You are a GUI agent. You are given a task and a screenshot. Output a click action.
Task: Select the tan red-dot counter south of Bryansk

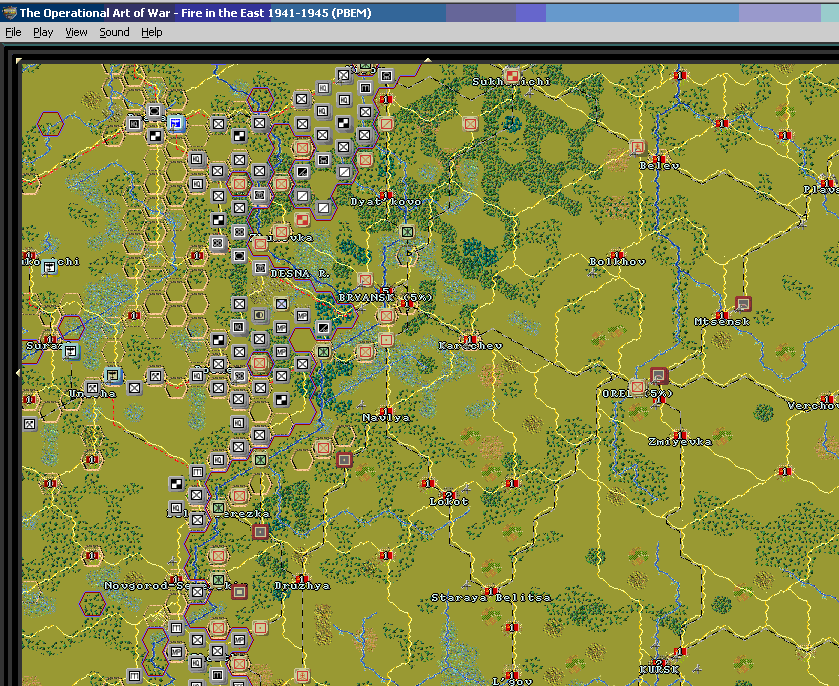point(386,340)
